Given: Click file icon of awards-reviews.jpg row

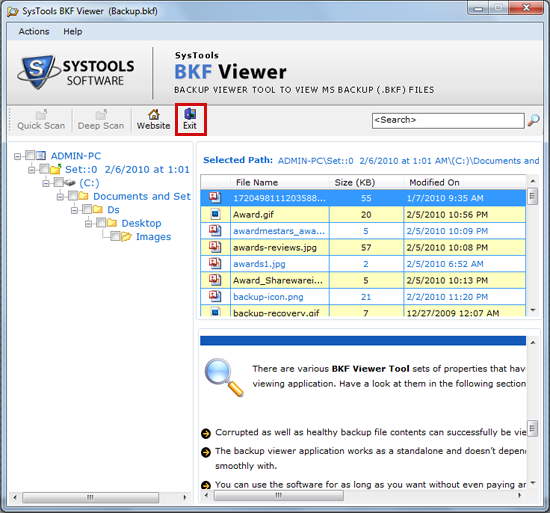Looking at the screenshot, I should 215,247.
